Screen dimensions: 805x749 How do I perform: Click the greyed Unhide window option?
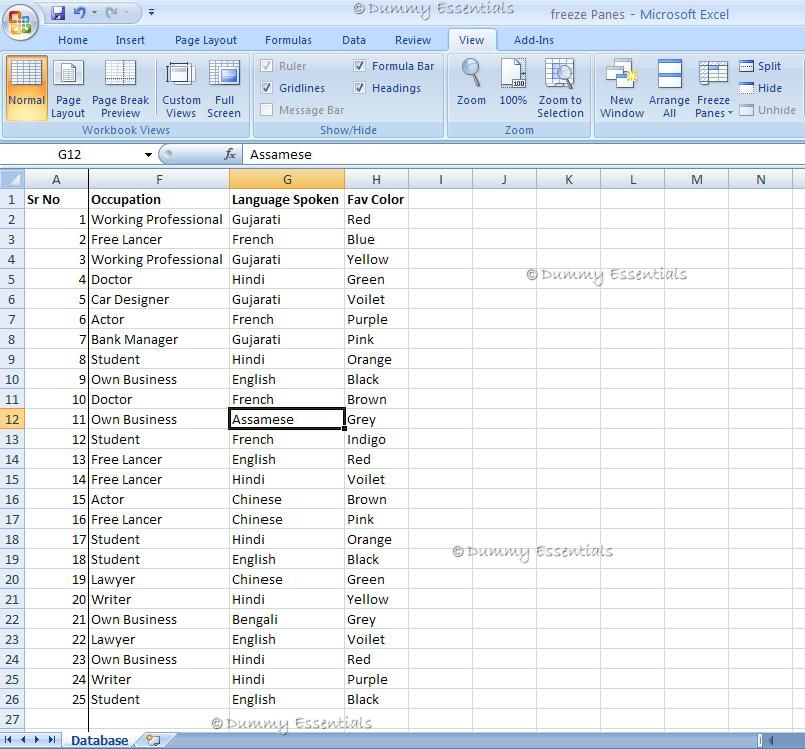point(768,110)
